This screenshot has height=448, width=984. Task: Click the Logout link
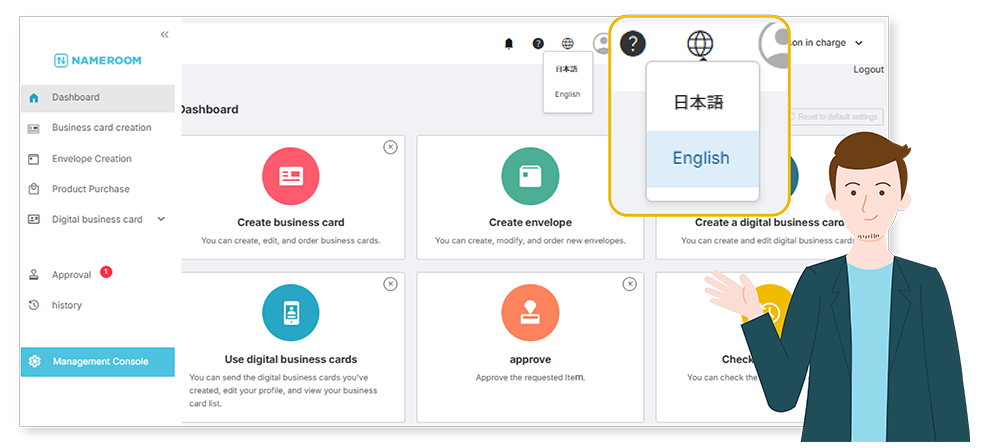coord(868,70)
